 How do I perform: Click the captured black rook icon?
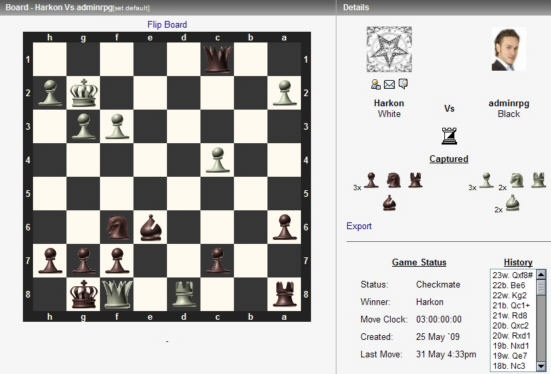click(415, 180)
